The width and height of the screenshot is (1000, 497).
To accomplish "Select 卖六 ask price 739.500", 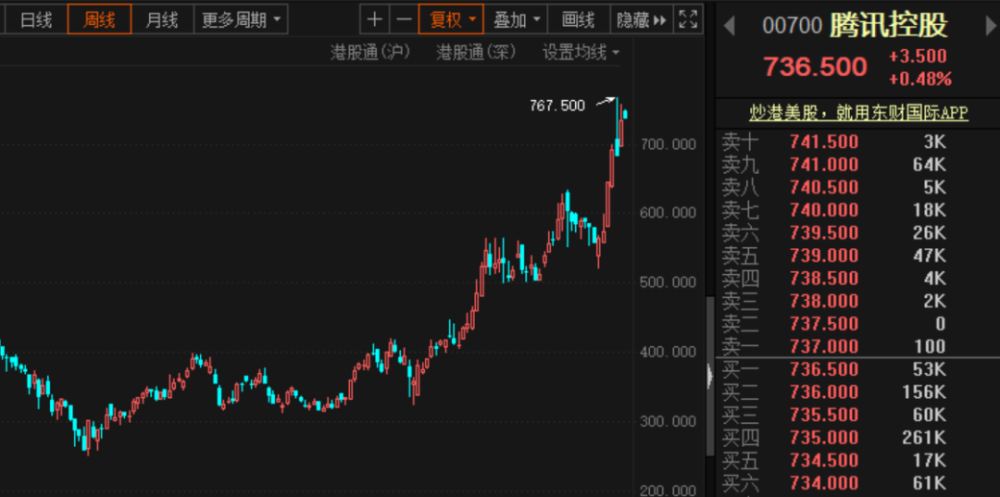I will pos(824,232).
